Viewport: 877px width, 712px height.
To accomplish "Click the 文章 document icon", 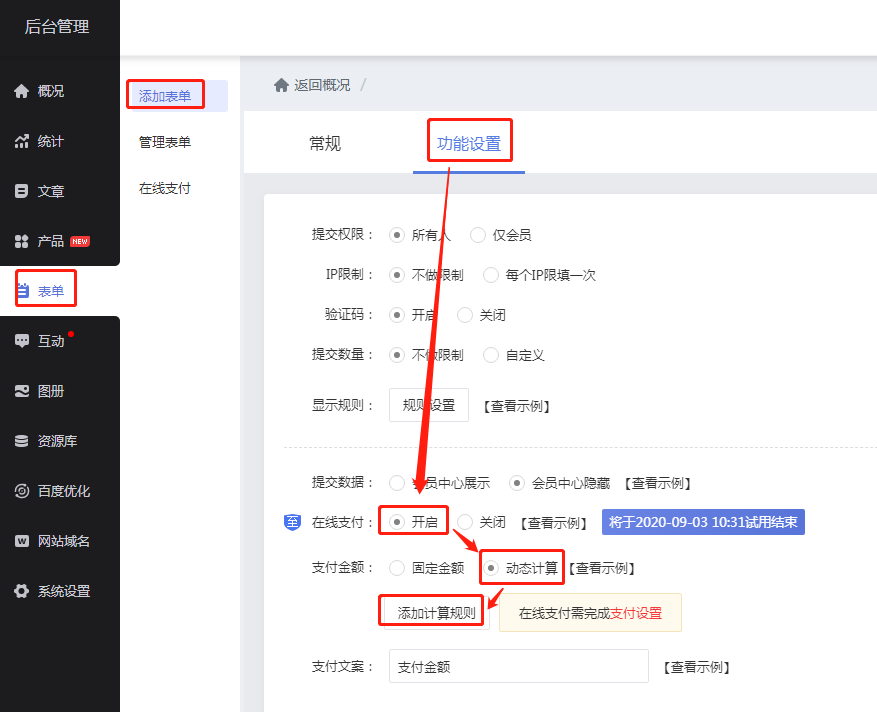I will pyautogui.click(x=21, y=191).
